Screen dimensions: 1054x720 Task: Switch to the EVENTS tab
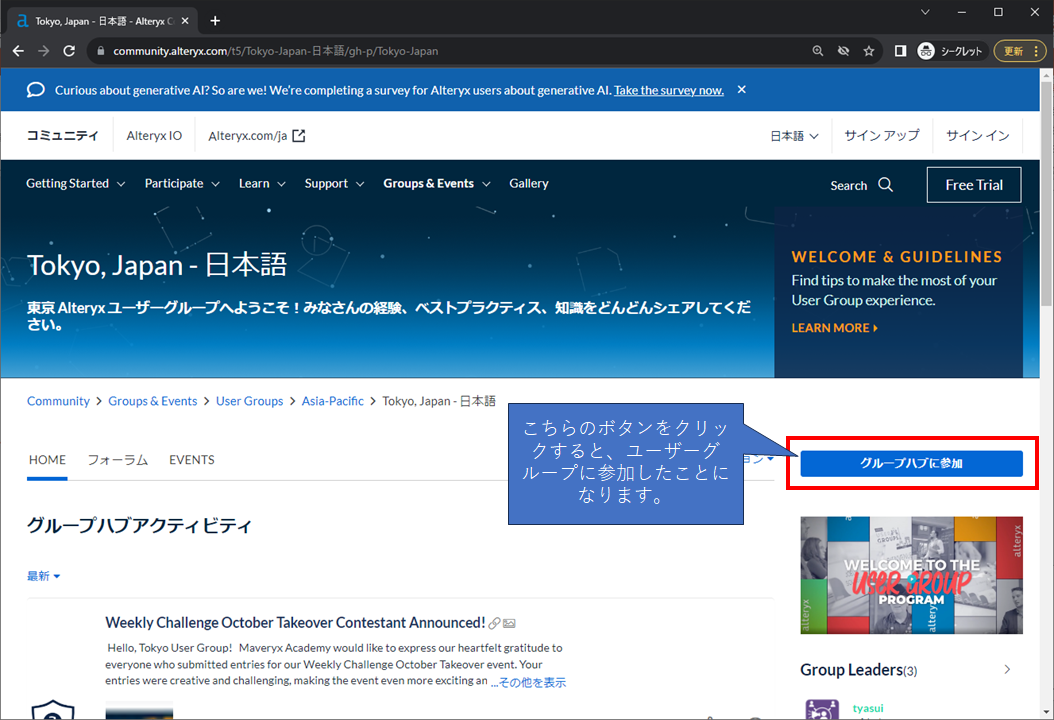192,460
